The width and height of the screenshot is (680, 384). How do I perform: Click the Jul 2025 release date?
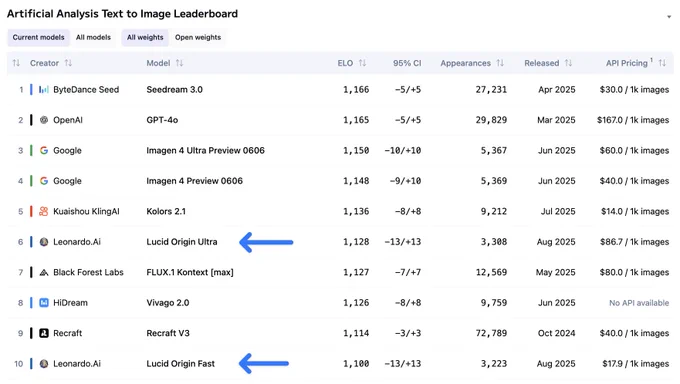point(558,211)
